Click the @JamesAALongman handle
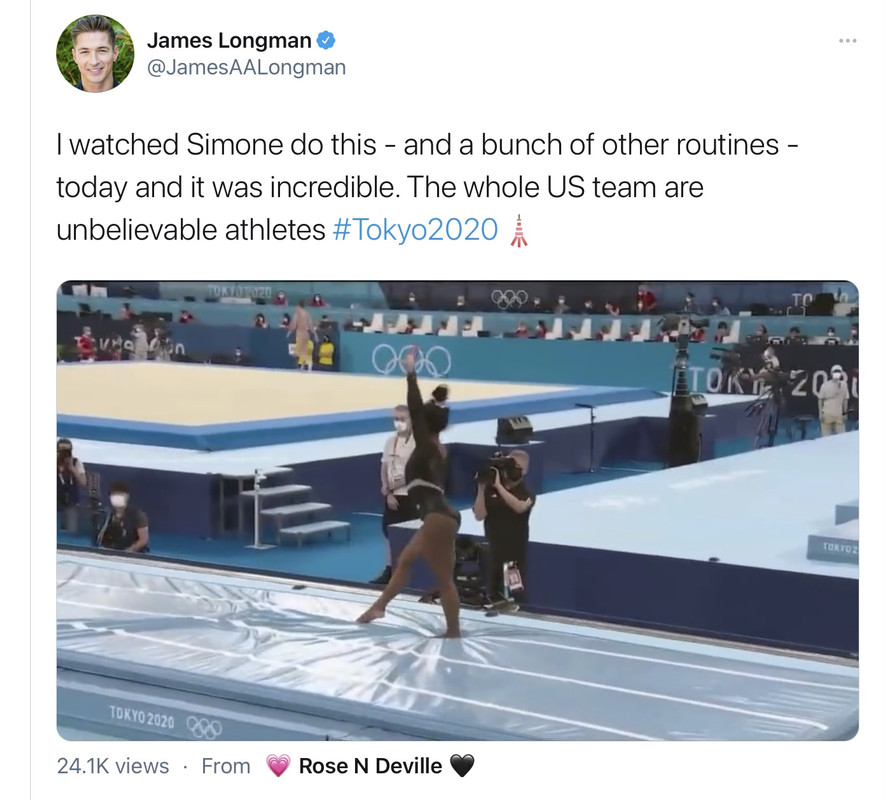885x800 pixels. click(246, 68)
